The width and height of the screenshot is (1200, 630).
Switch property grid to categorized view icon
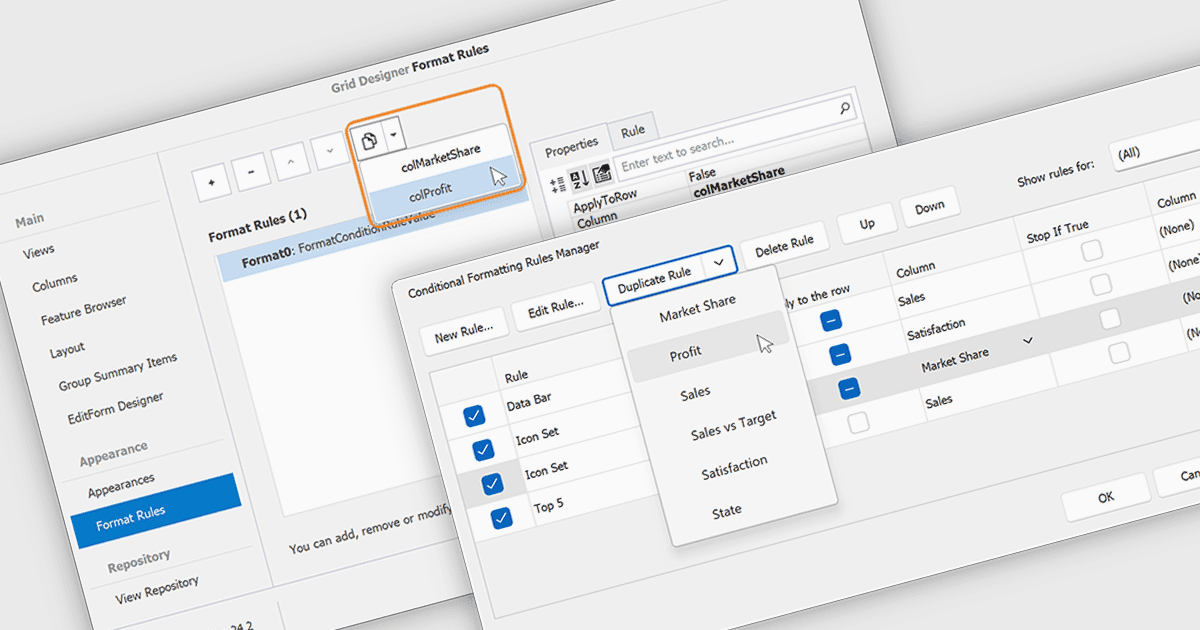[559, 184]
